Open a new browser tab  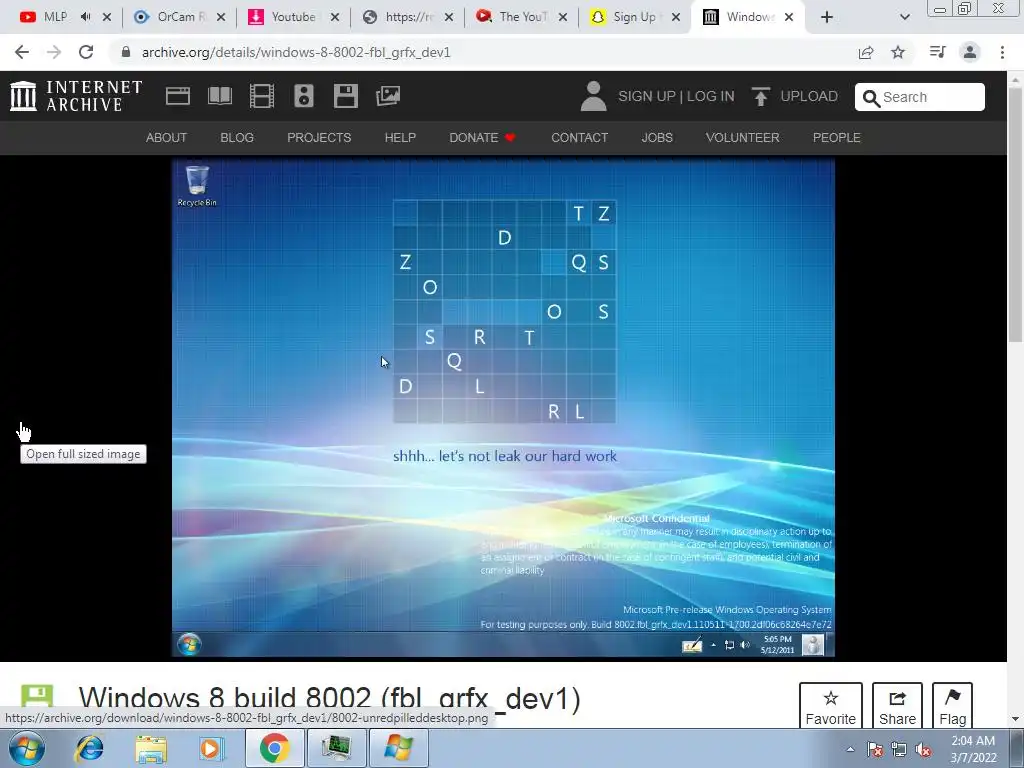[827, 17]
